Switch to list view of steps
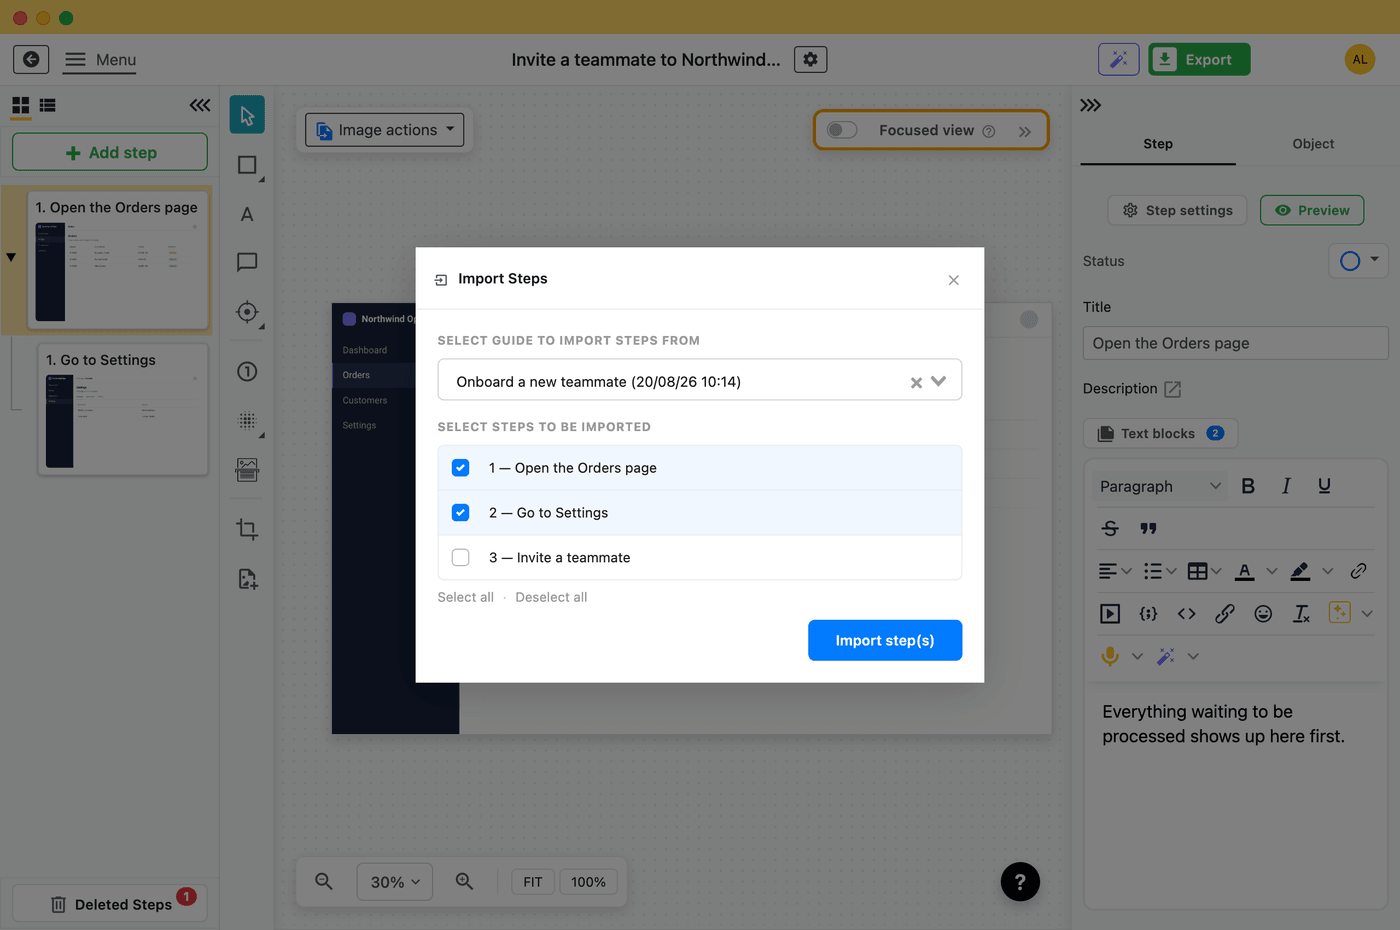This screenshot has width=1400, height=930. [47, 105]
